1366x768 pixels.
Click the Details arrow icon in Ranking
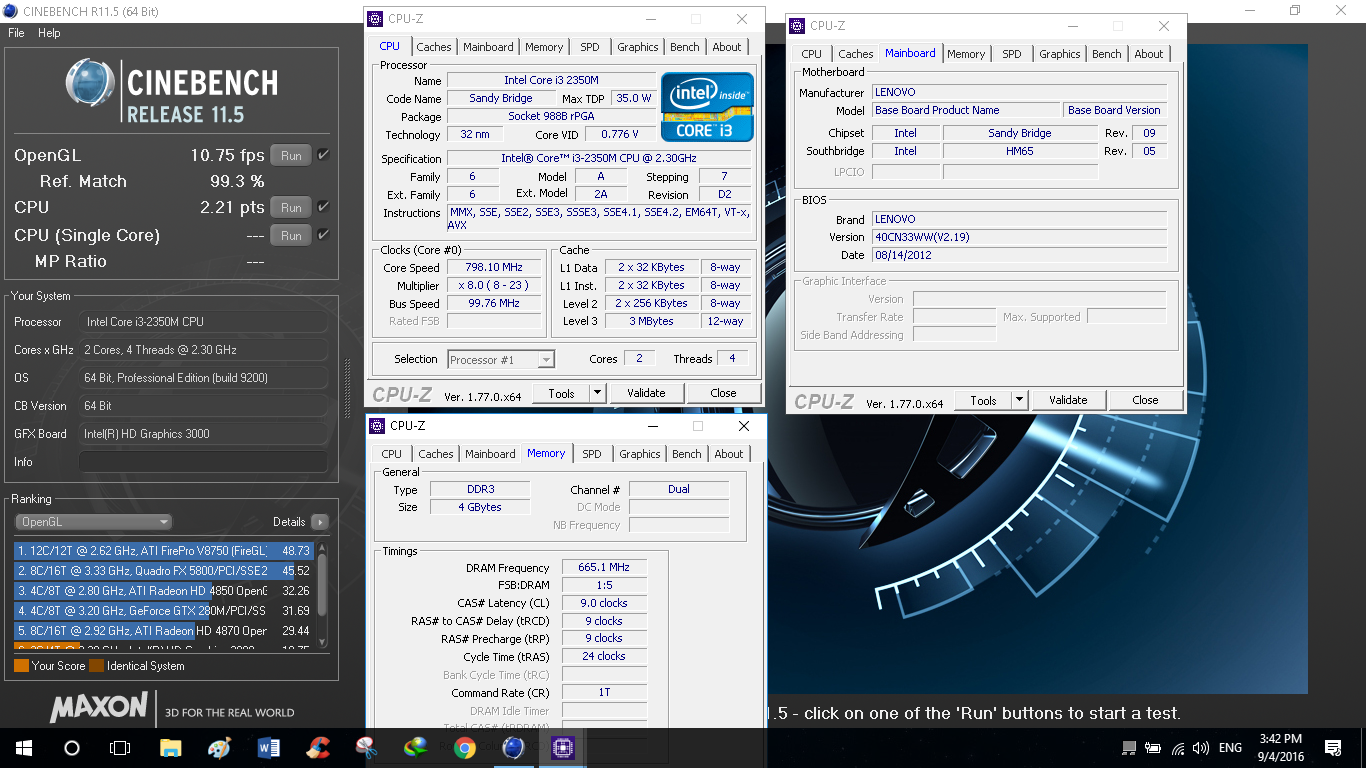click(319, 522)
